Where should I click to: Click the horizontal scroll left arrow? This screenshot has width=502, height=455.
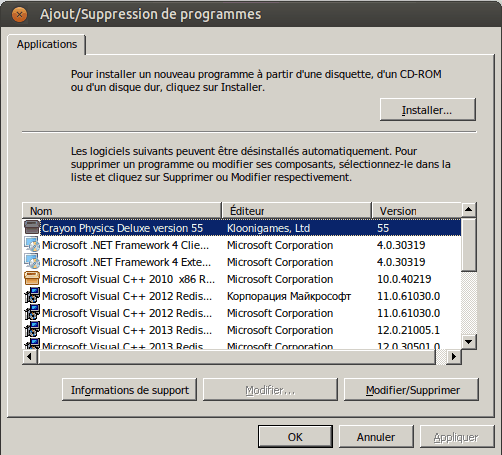pyautogui.click(x=30, y=357)
